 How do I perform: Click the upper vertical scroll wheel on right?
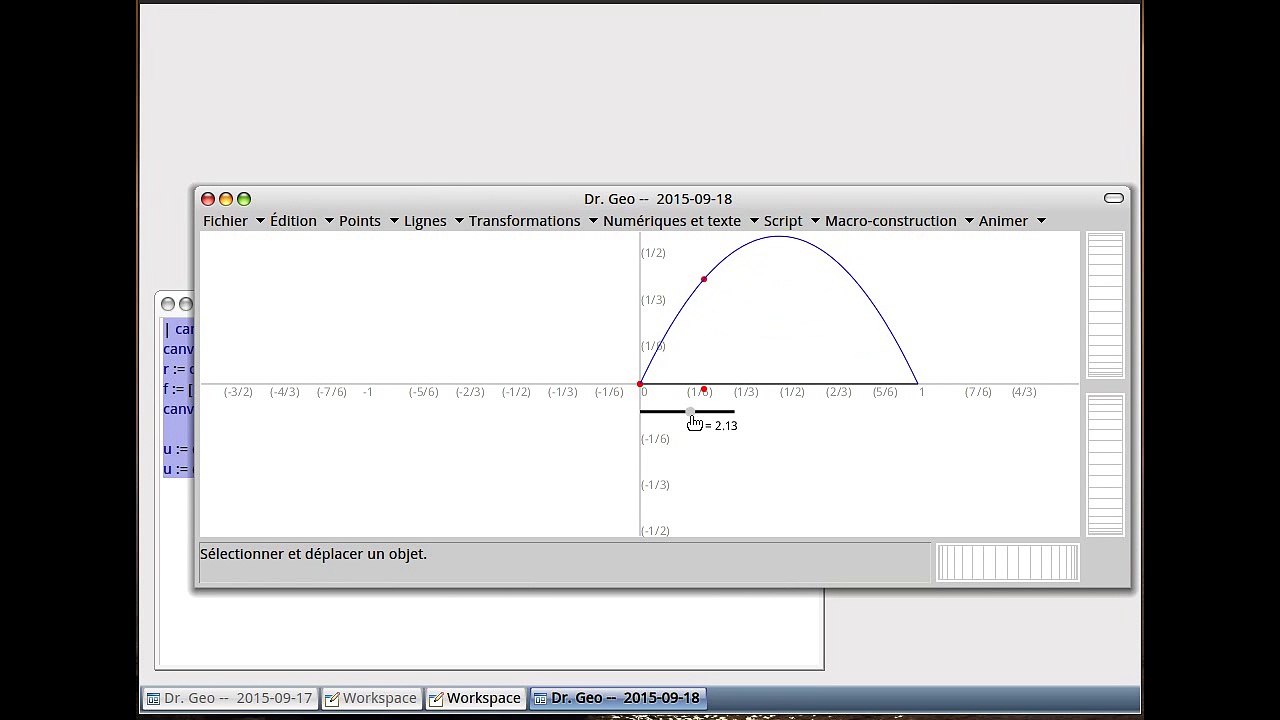[1105, 306]
